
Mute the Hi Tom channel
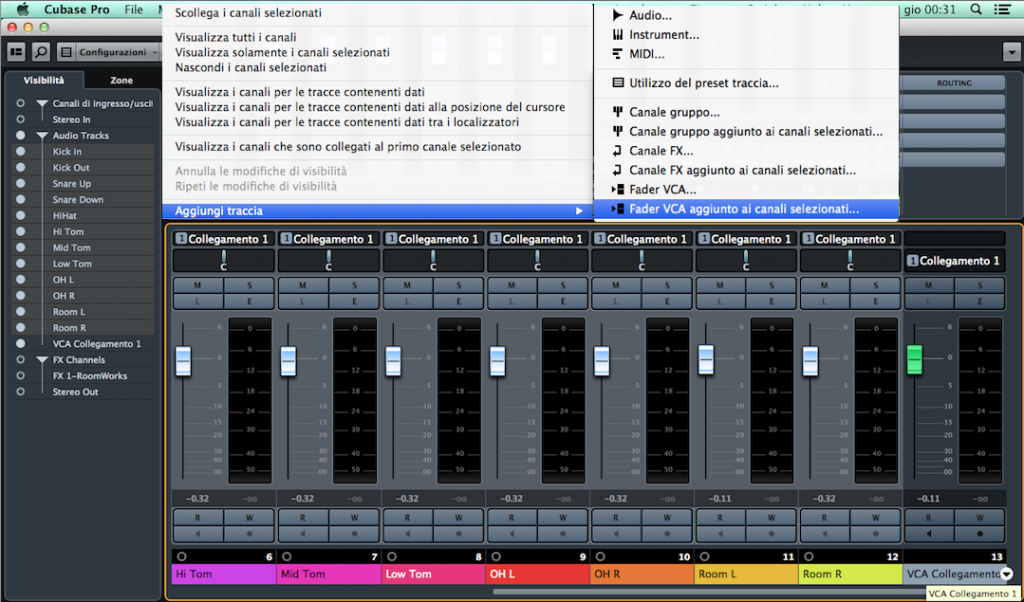point(198,285)
